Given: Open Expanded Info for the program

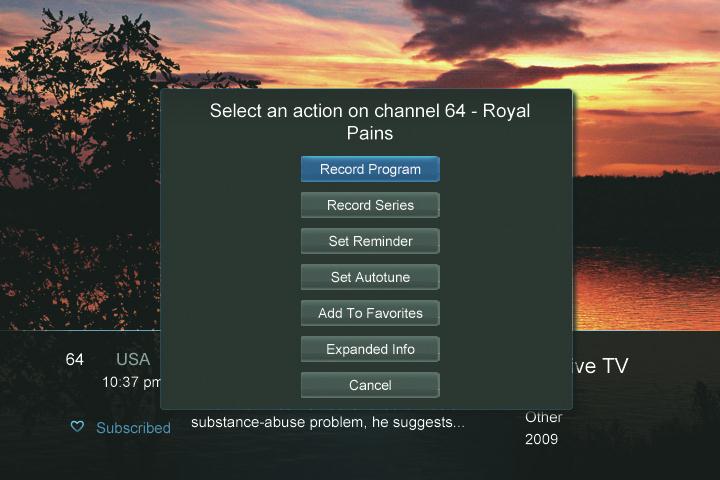Looking at the screenshot, I should [370, 349].
